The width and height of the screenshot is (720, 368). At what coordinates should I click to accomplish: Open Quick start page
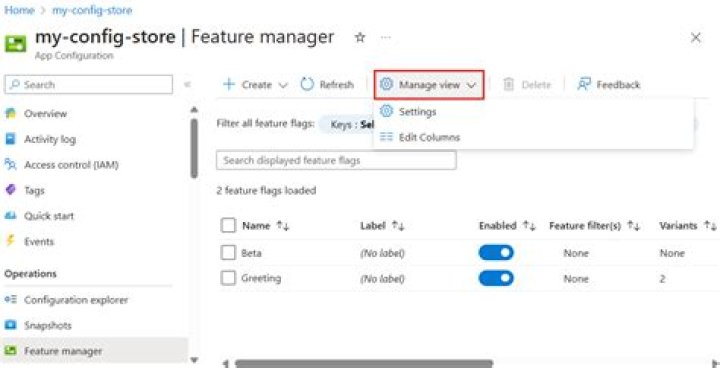[x=49, y=216]
